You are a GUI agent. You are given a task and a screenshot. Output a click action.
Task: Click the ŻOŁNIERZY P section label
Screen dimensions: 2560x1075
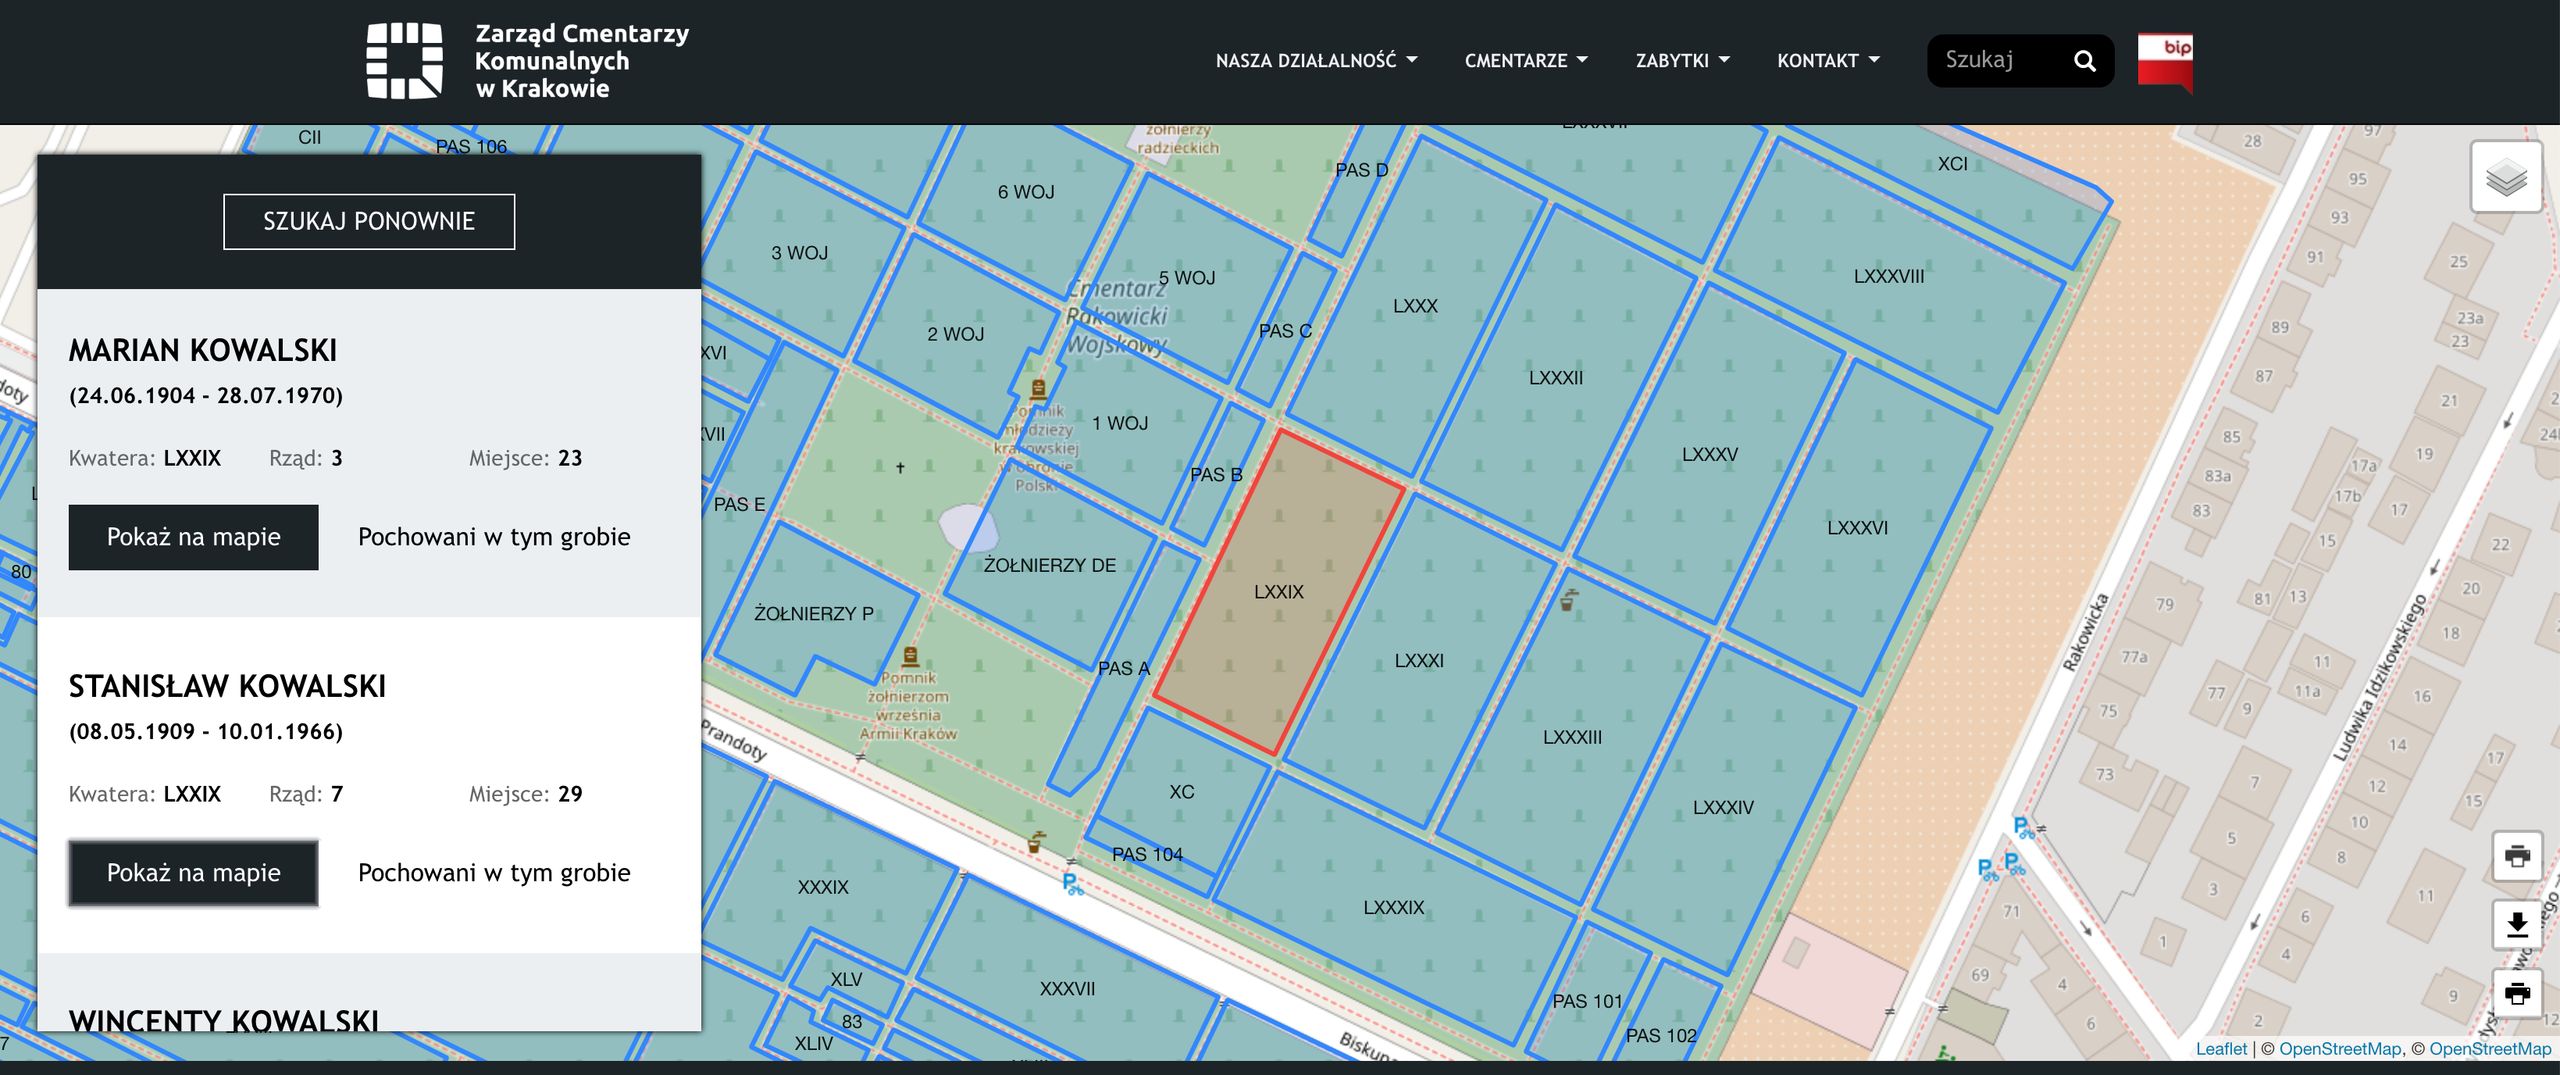(814, 614)
